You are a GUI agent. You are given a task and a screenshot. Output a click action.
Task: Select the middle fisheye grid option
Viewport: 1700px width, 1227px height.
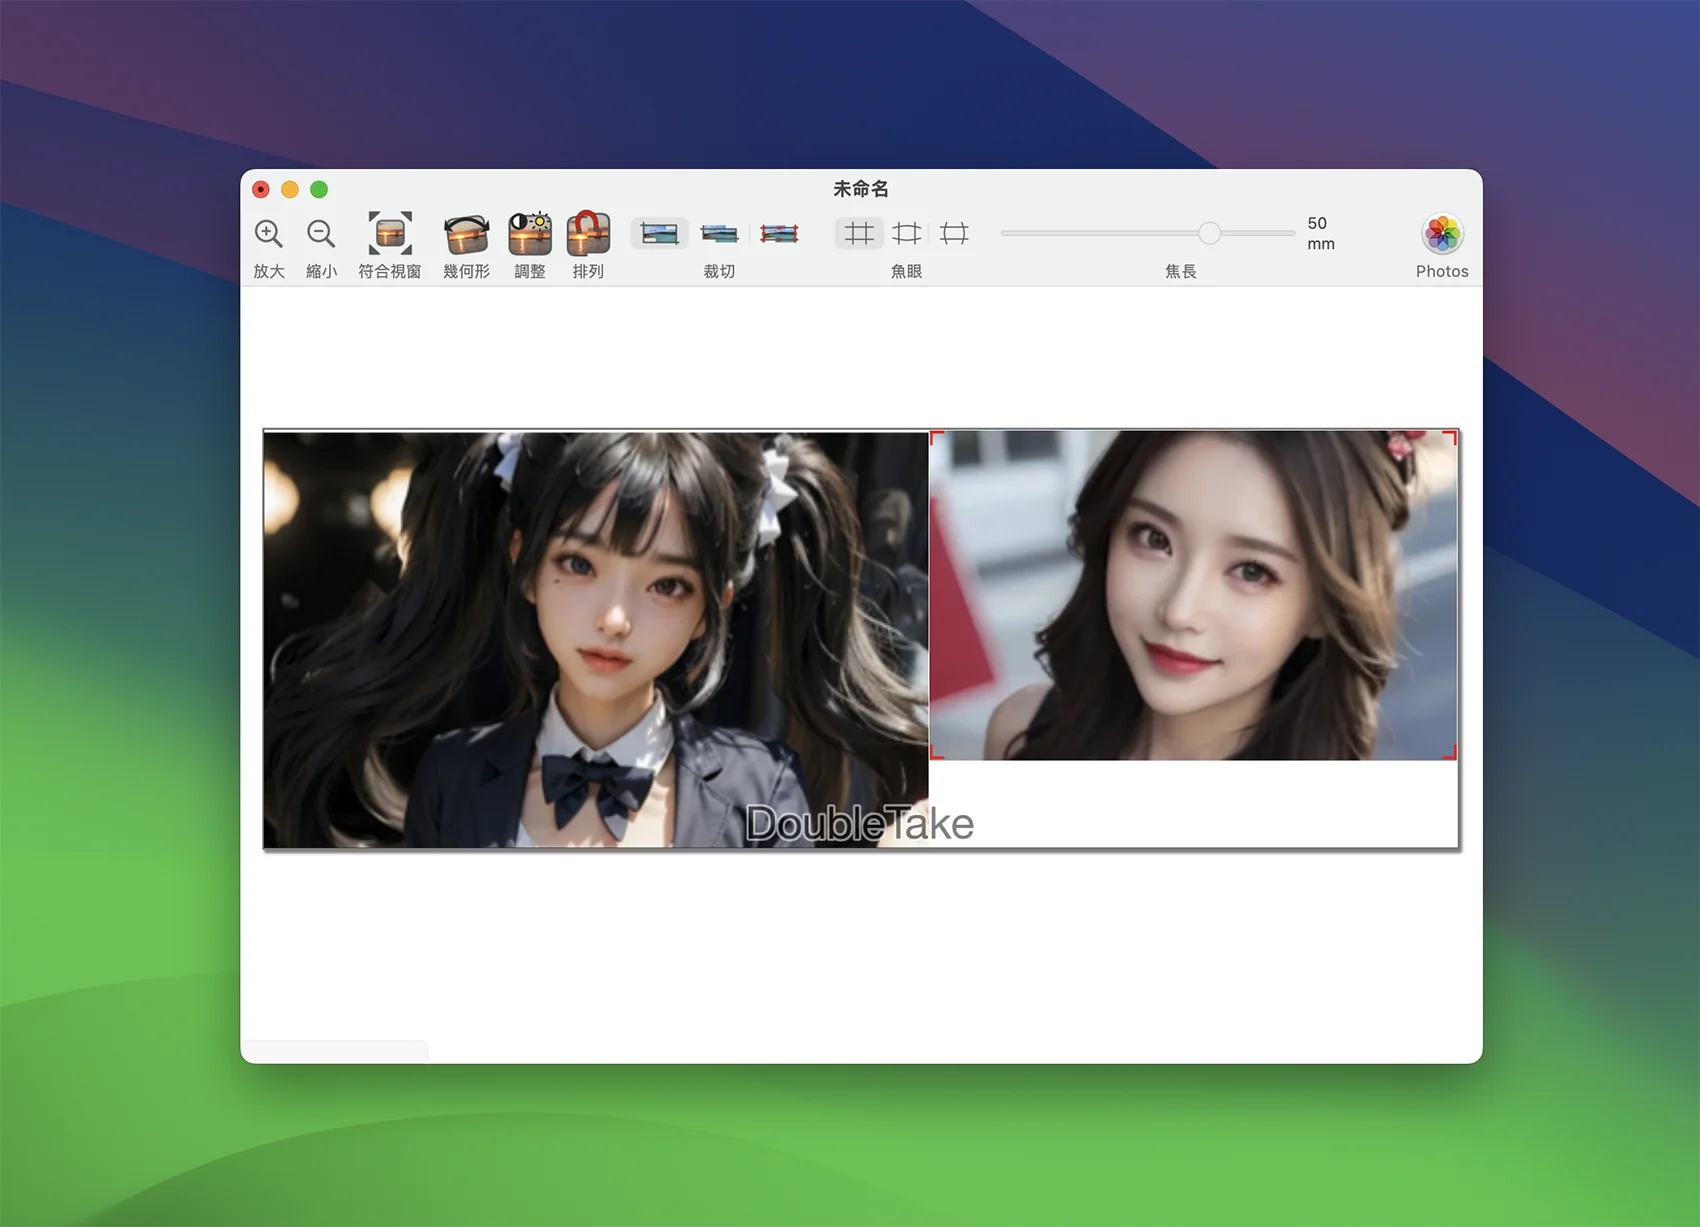click(907, 234)
